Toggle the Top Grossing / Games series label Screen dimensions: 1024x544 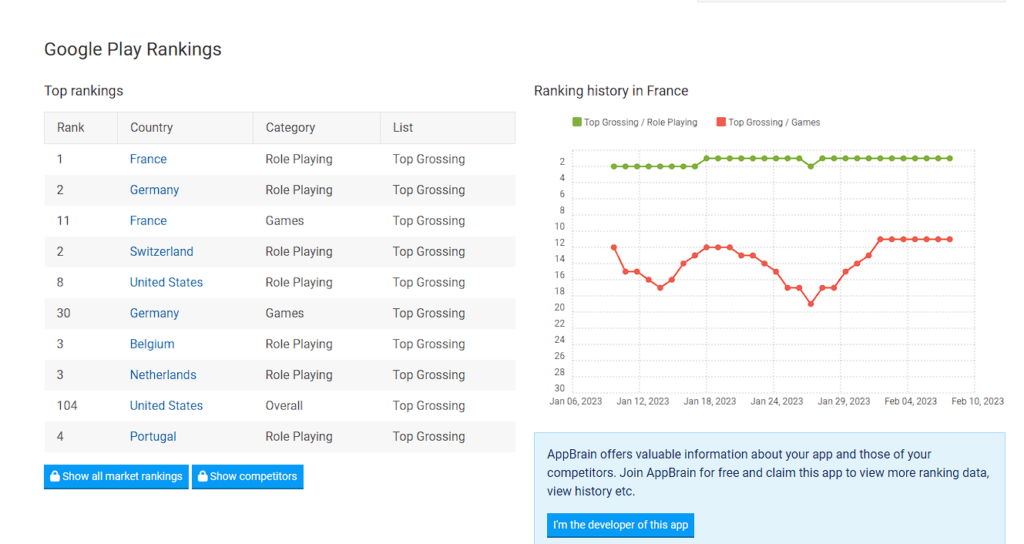click(x=773, y=122)
